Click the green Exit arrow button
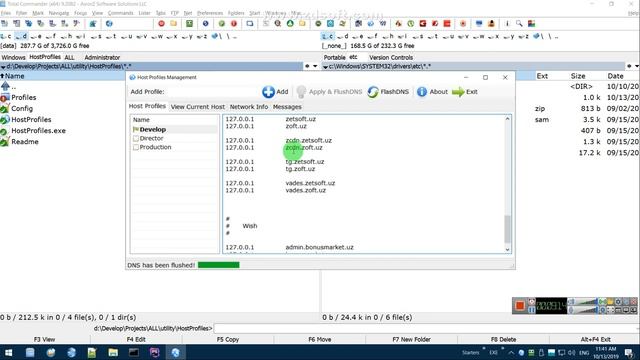The height and width of the screenshot is (360, 640). point(465,92)
